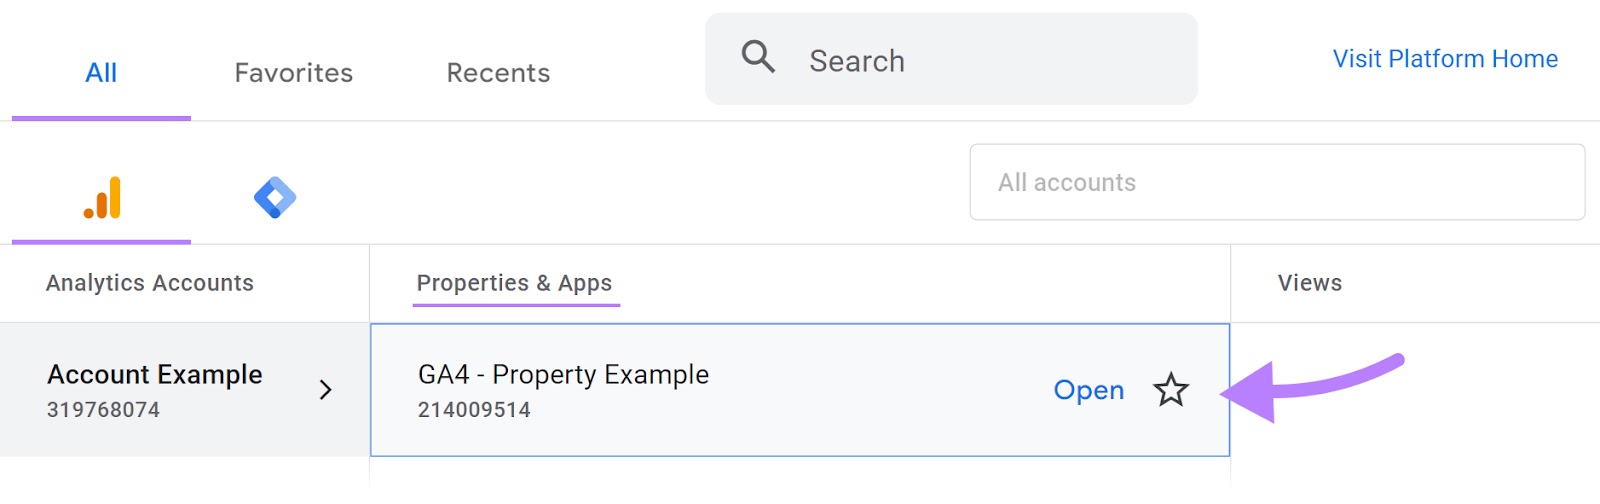Viewport: 1600px width, 504px height.
Task: Click the Open link for GA4 property
Action: (x=1088, y=390)
